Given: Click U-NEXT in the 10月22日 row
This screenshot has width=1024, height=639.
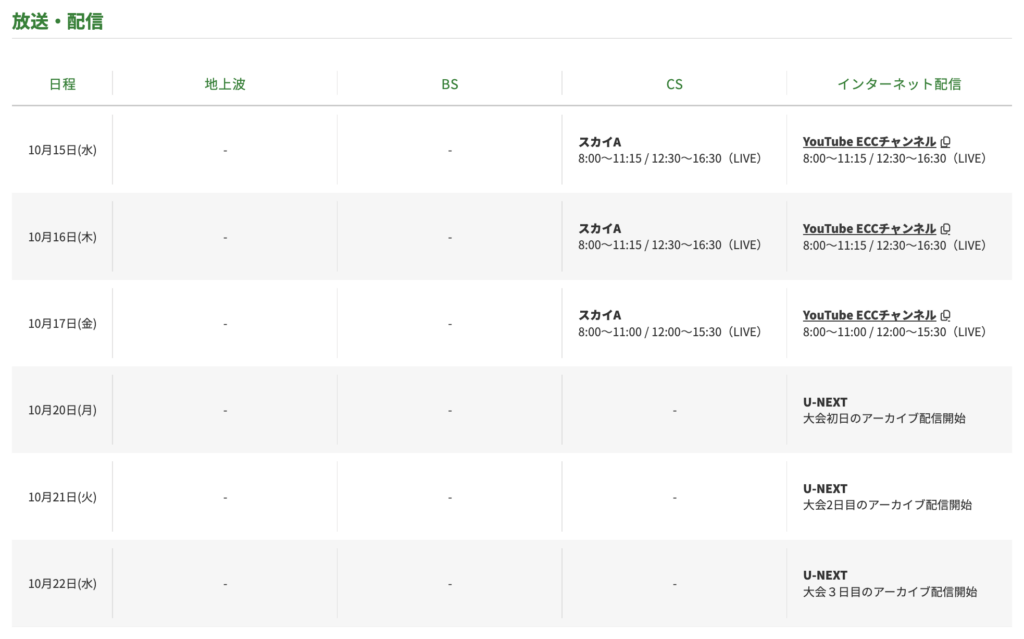Looking at the screenshot, I should 825,575.
